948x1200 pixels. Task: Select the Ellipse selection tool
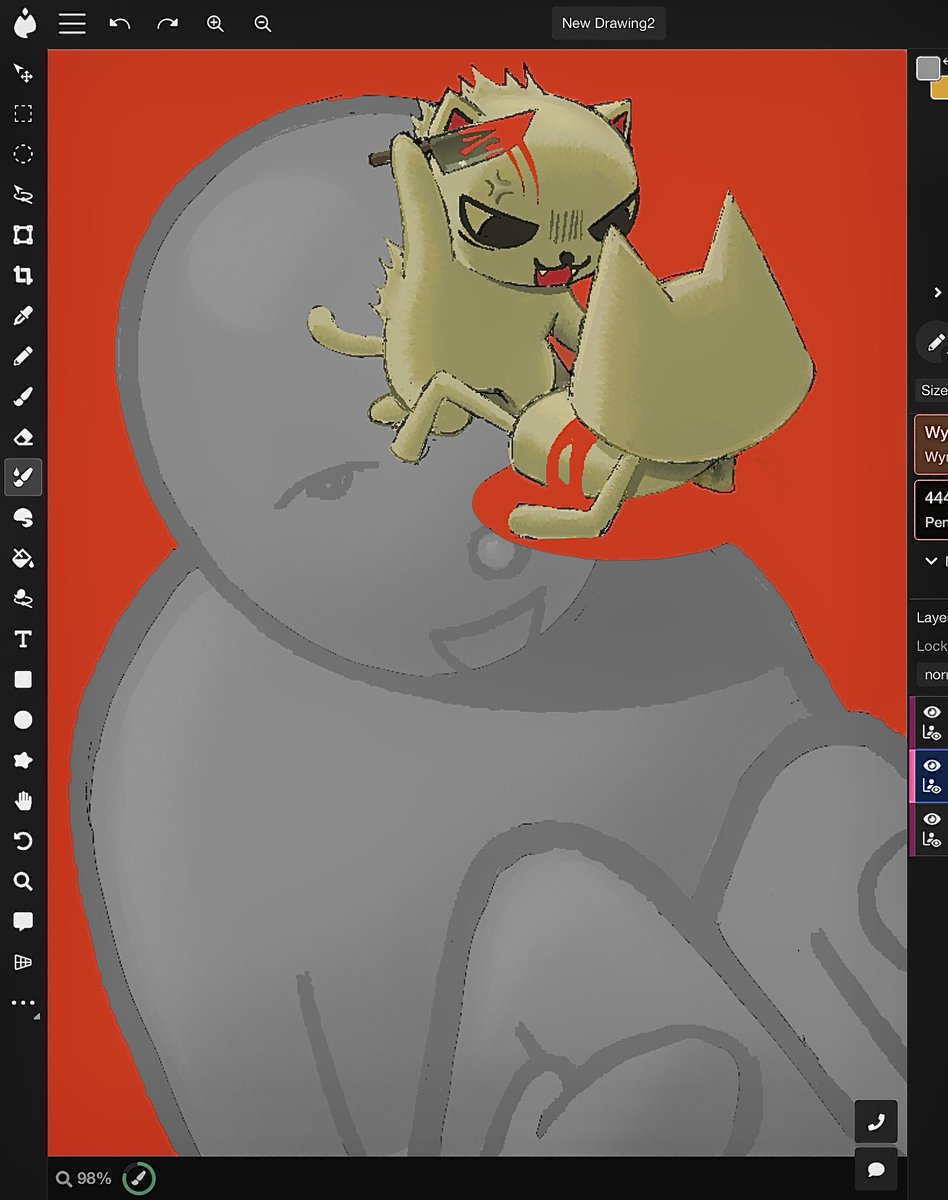(23, 154)
